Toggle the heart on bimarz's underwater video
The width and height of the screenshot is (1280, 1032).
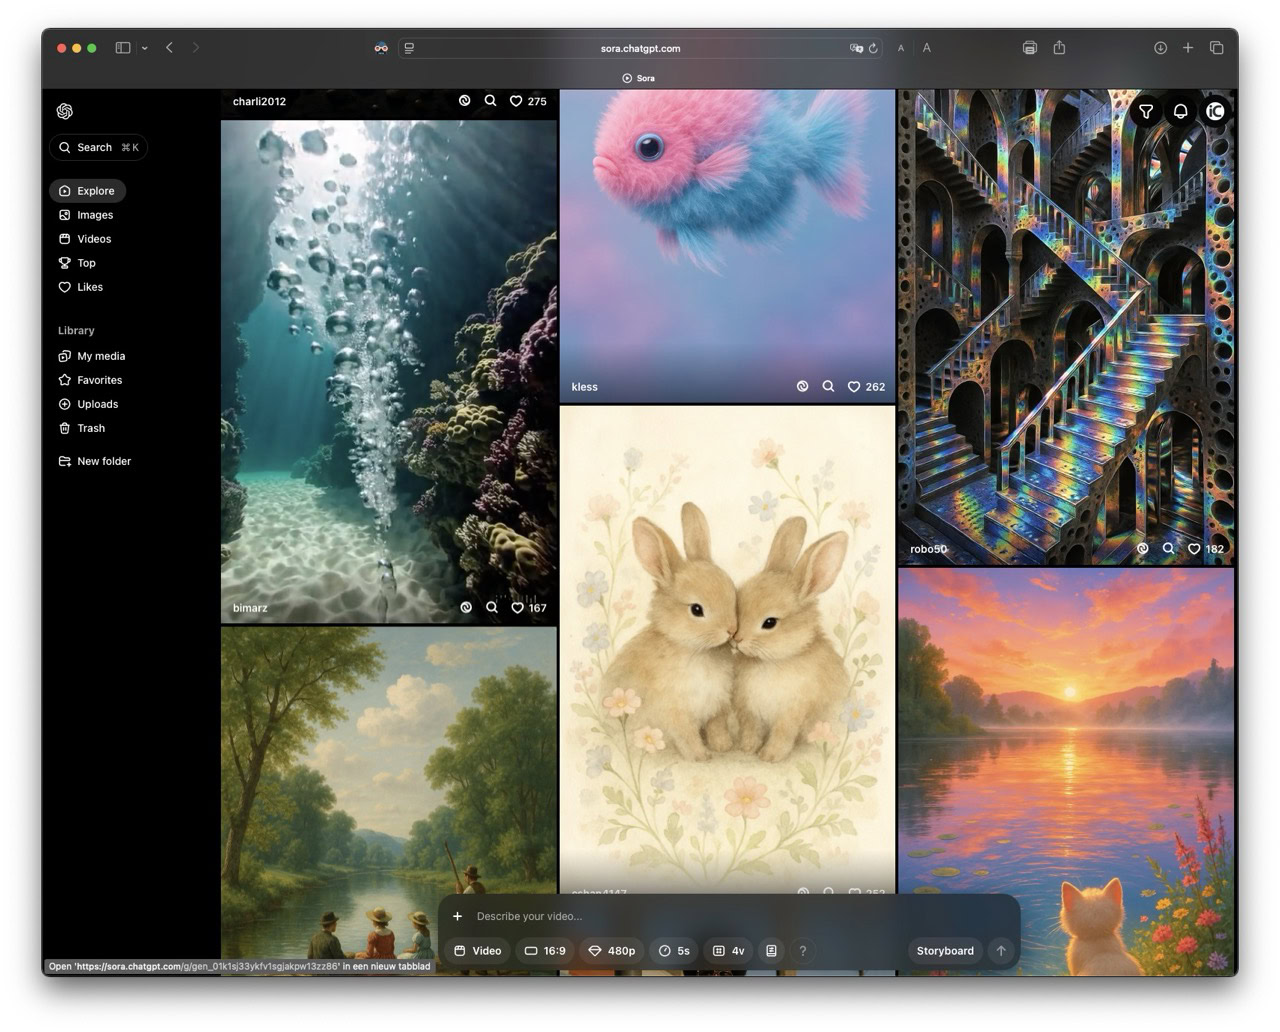517,607
